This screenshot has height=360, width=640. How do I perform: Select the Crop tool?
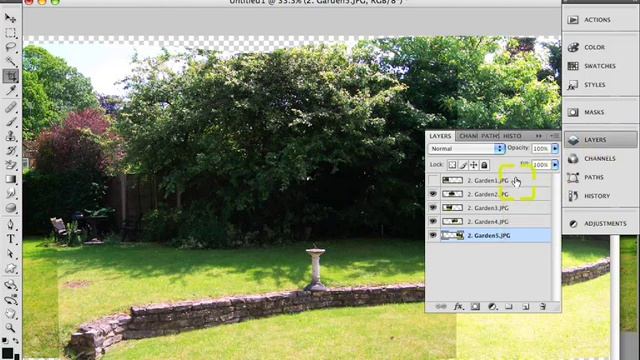11,76
